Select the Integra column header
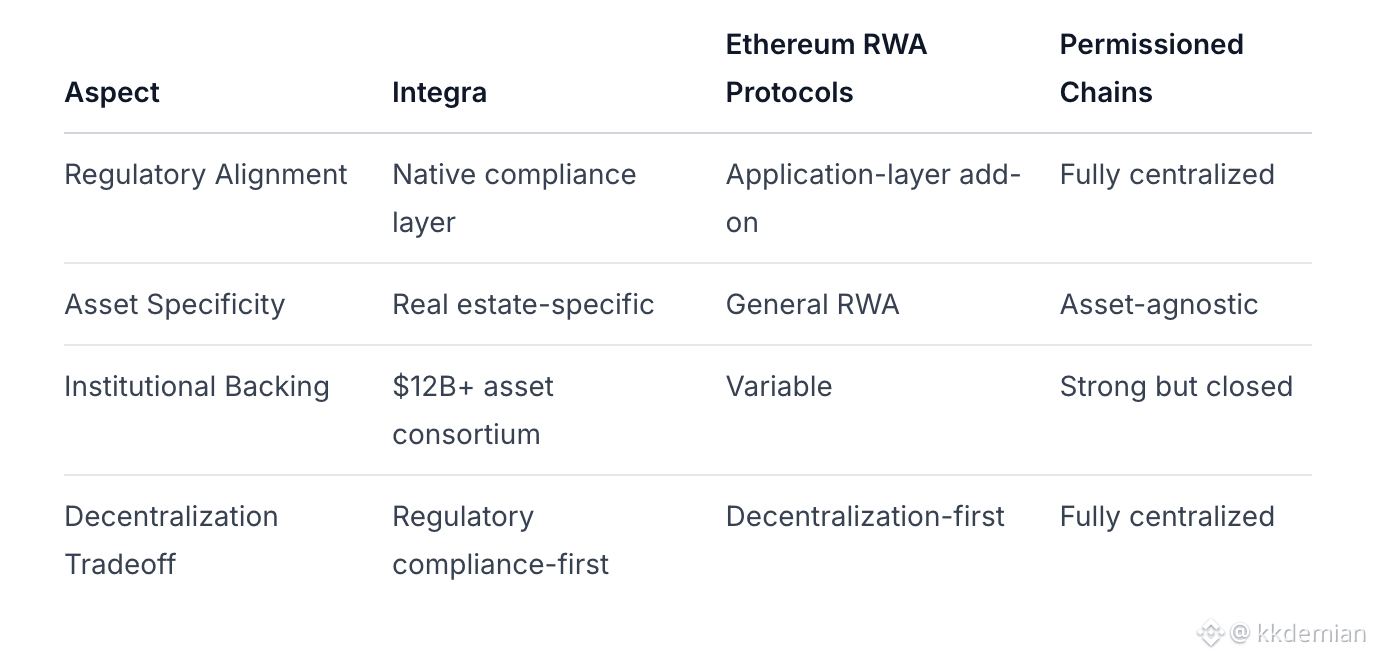1374x658 pixels. pos(439,92)
